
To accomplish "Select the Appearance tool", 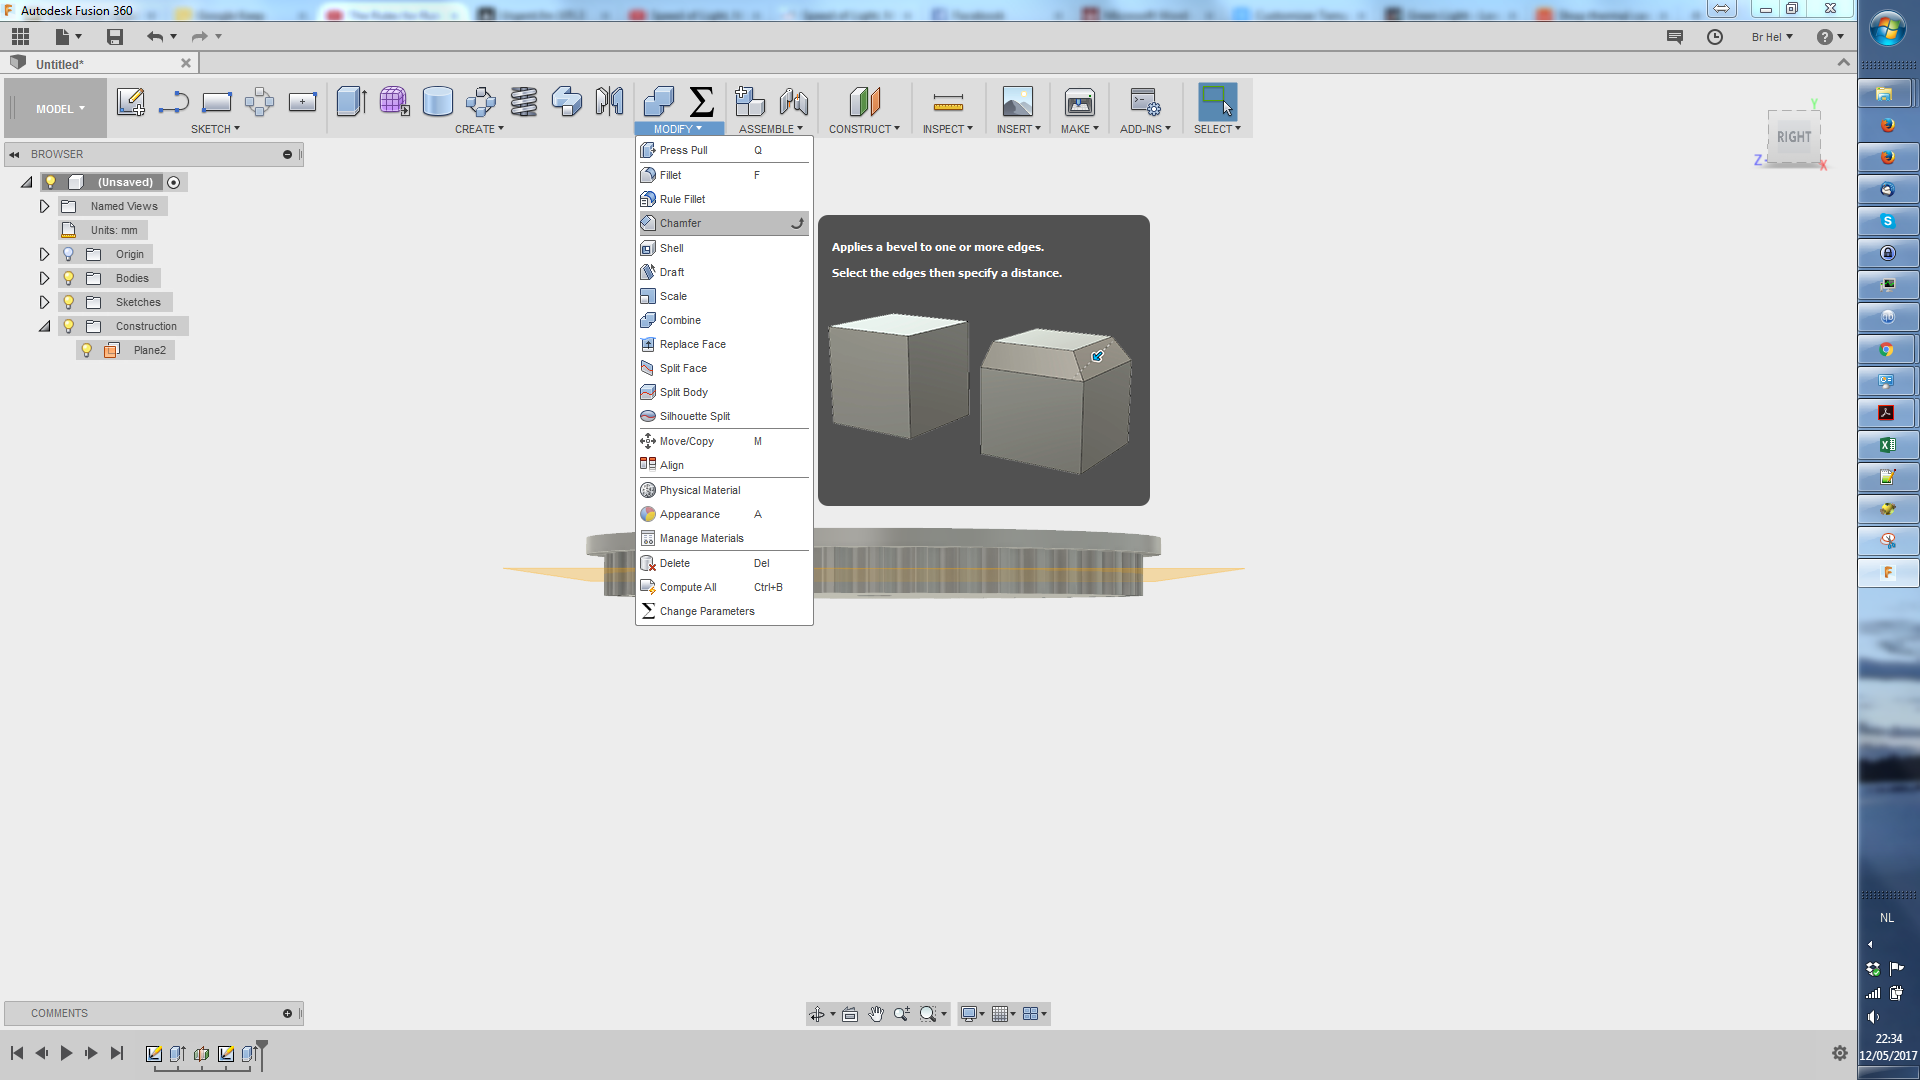I will tap(690, 513).
